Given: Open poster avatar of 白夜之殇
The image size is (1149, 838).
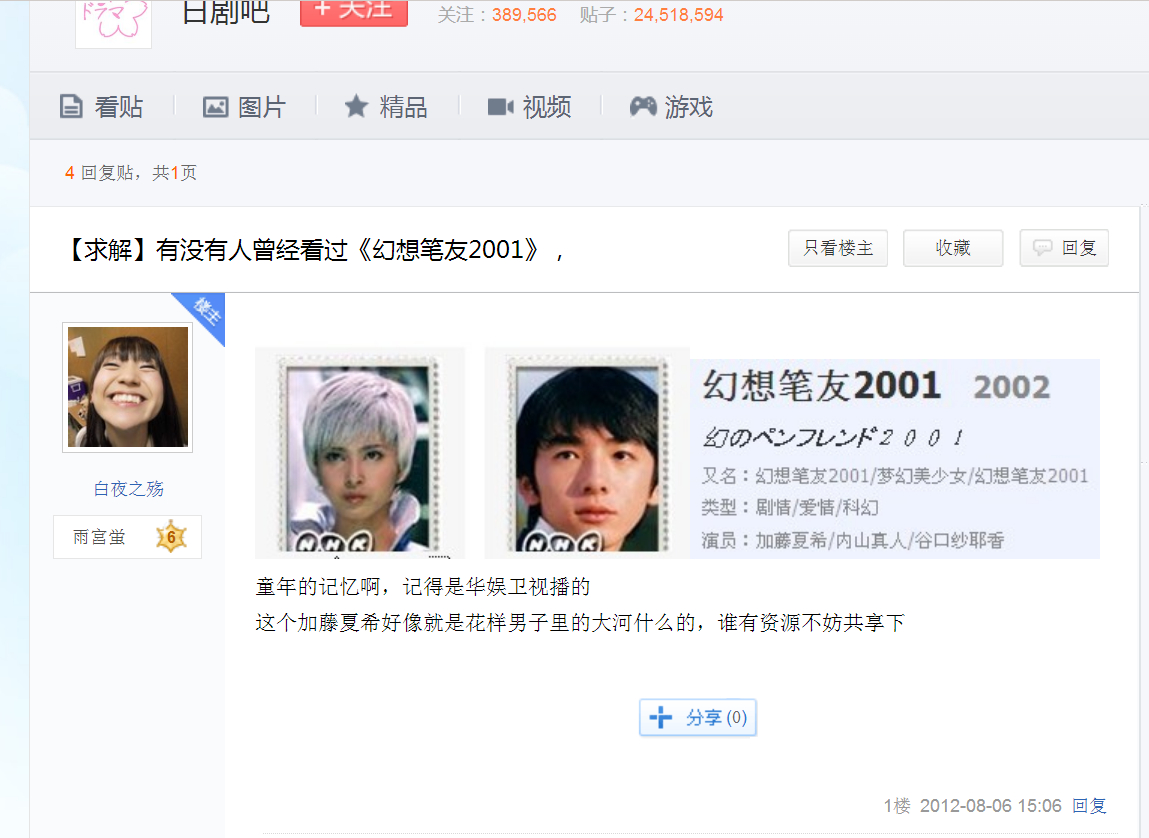Looking at the screenshot, I should [128, 387].
